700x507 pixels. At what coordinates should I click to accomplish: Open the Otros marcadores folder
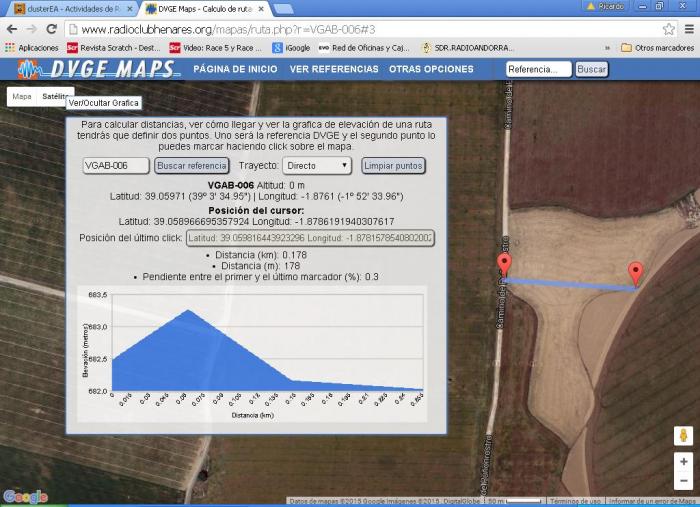[657, 48]
